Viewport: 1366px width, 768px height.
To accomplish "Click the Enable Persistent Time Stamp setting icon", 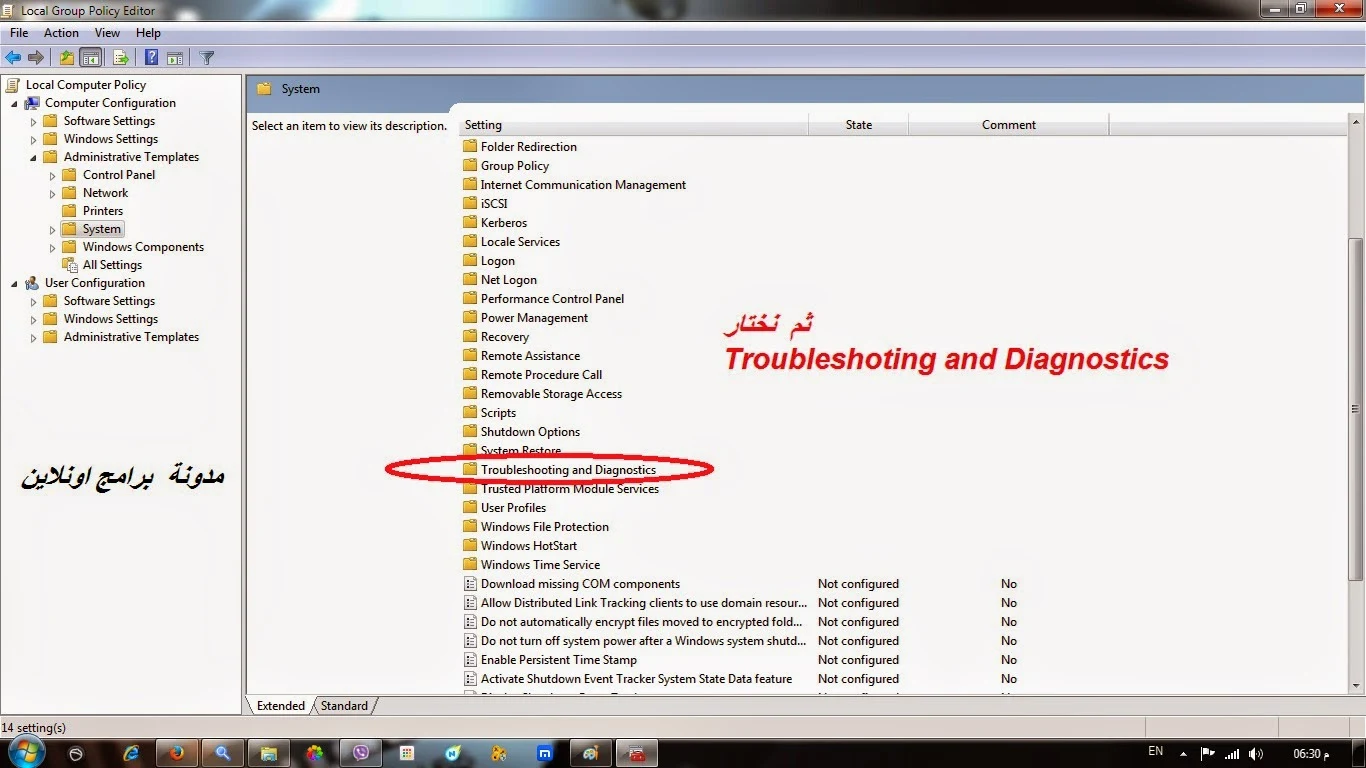I will pyautogui.click(x=470, y=660).
